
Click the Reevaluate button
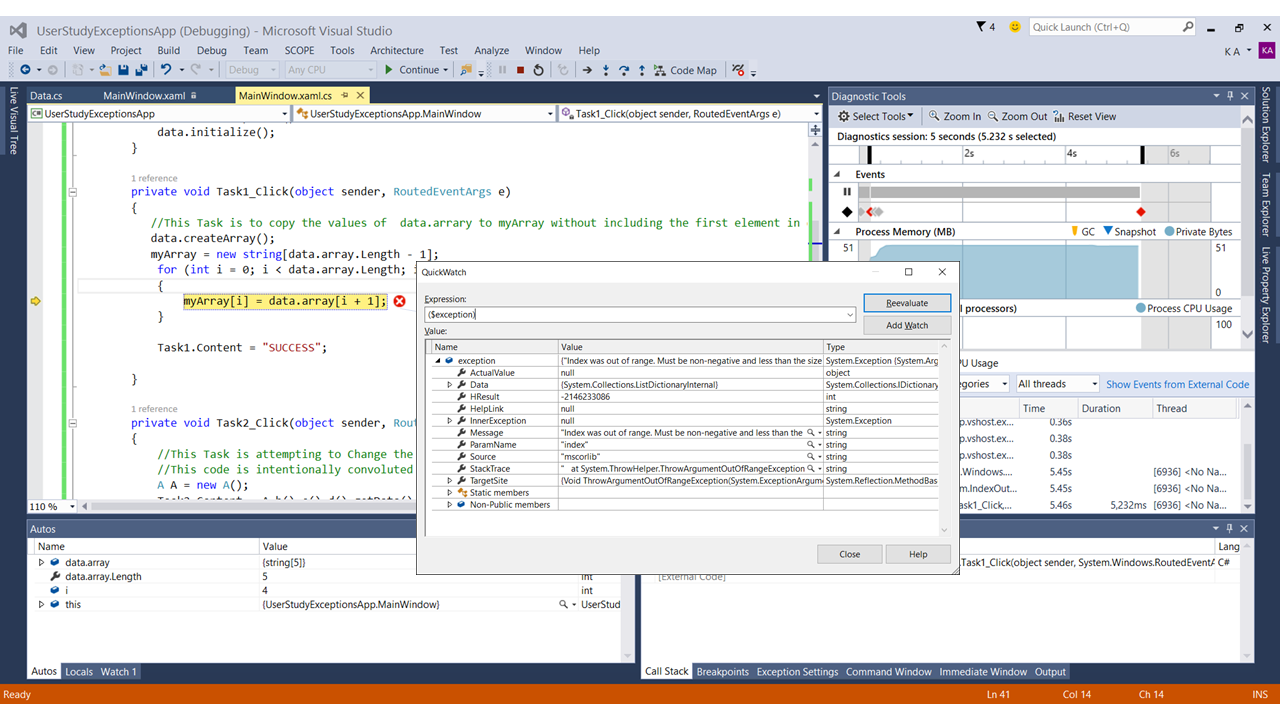tap(907, 303)
